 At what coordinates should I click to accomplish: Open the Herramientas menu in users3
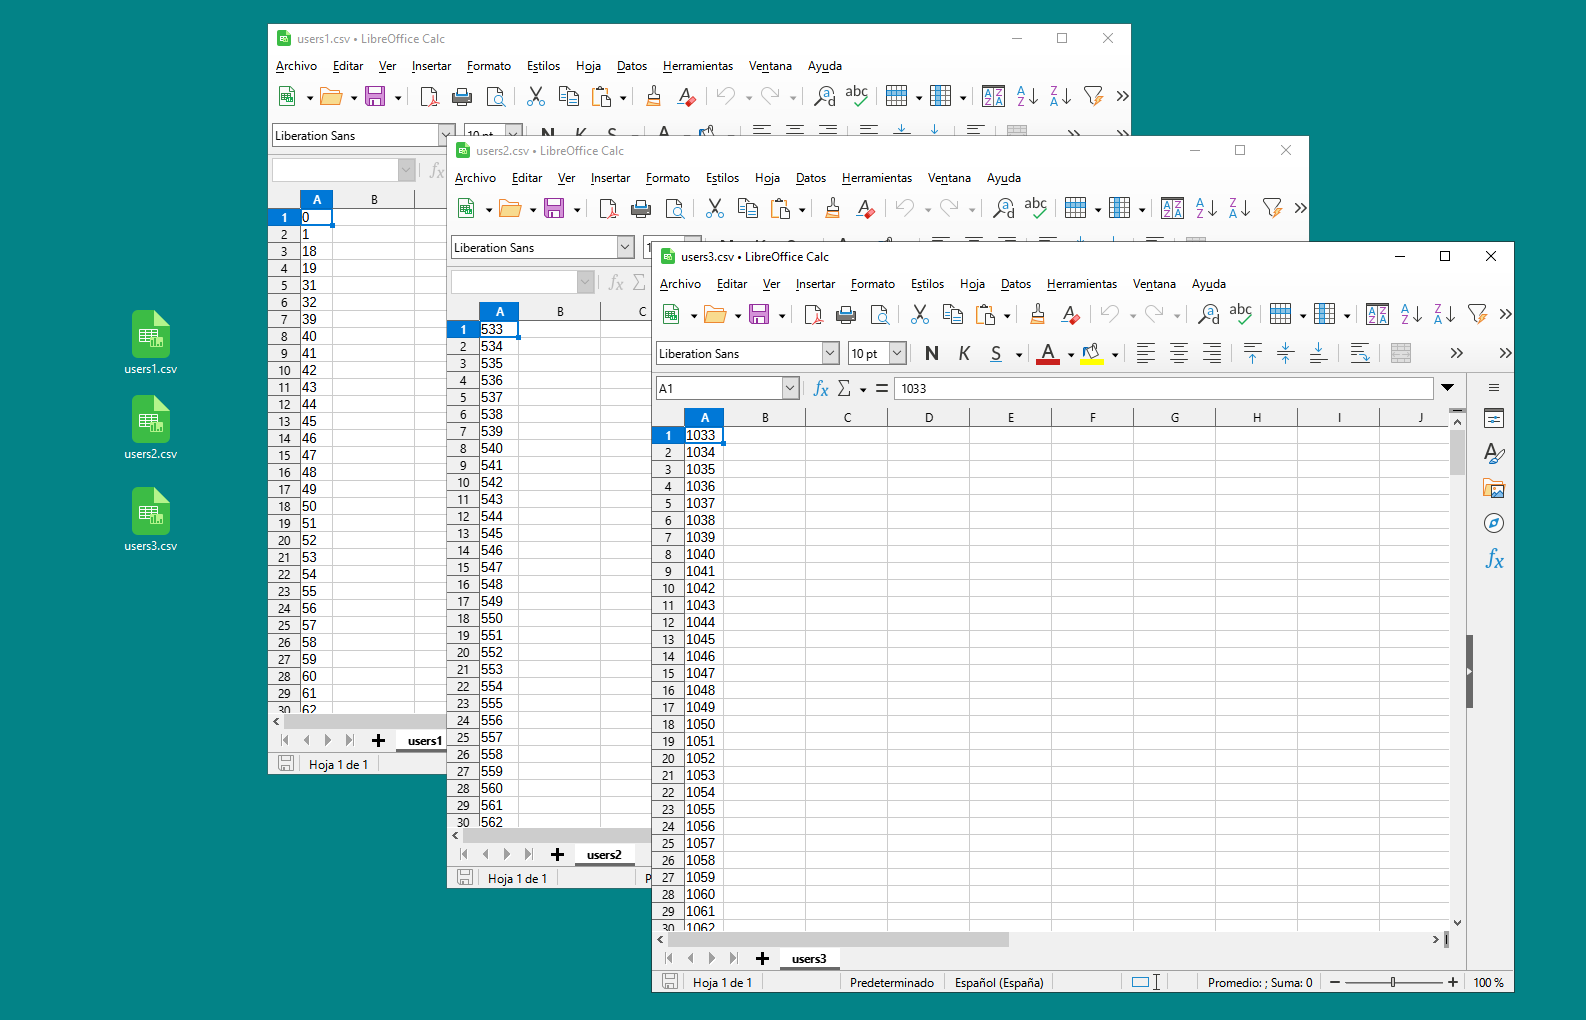pos(1082,284)
